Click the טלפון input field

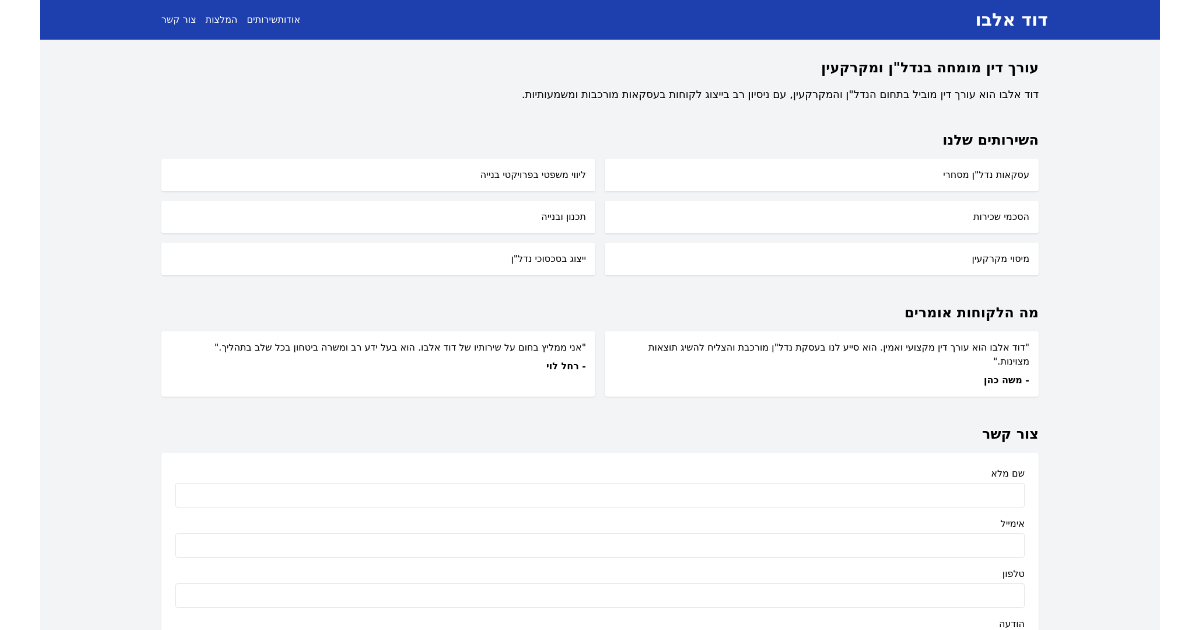point(600,595)
